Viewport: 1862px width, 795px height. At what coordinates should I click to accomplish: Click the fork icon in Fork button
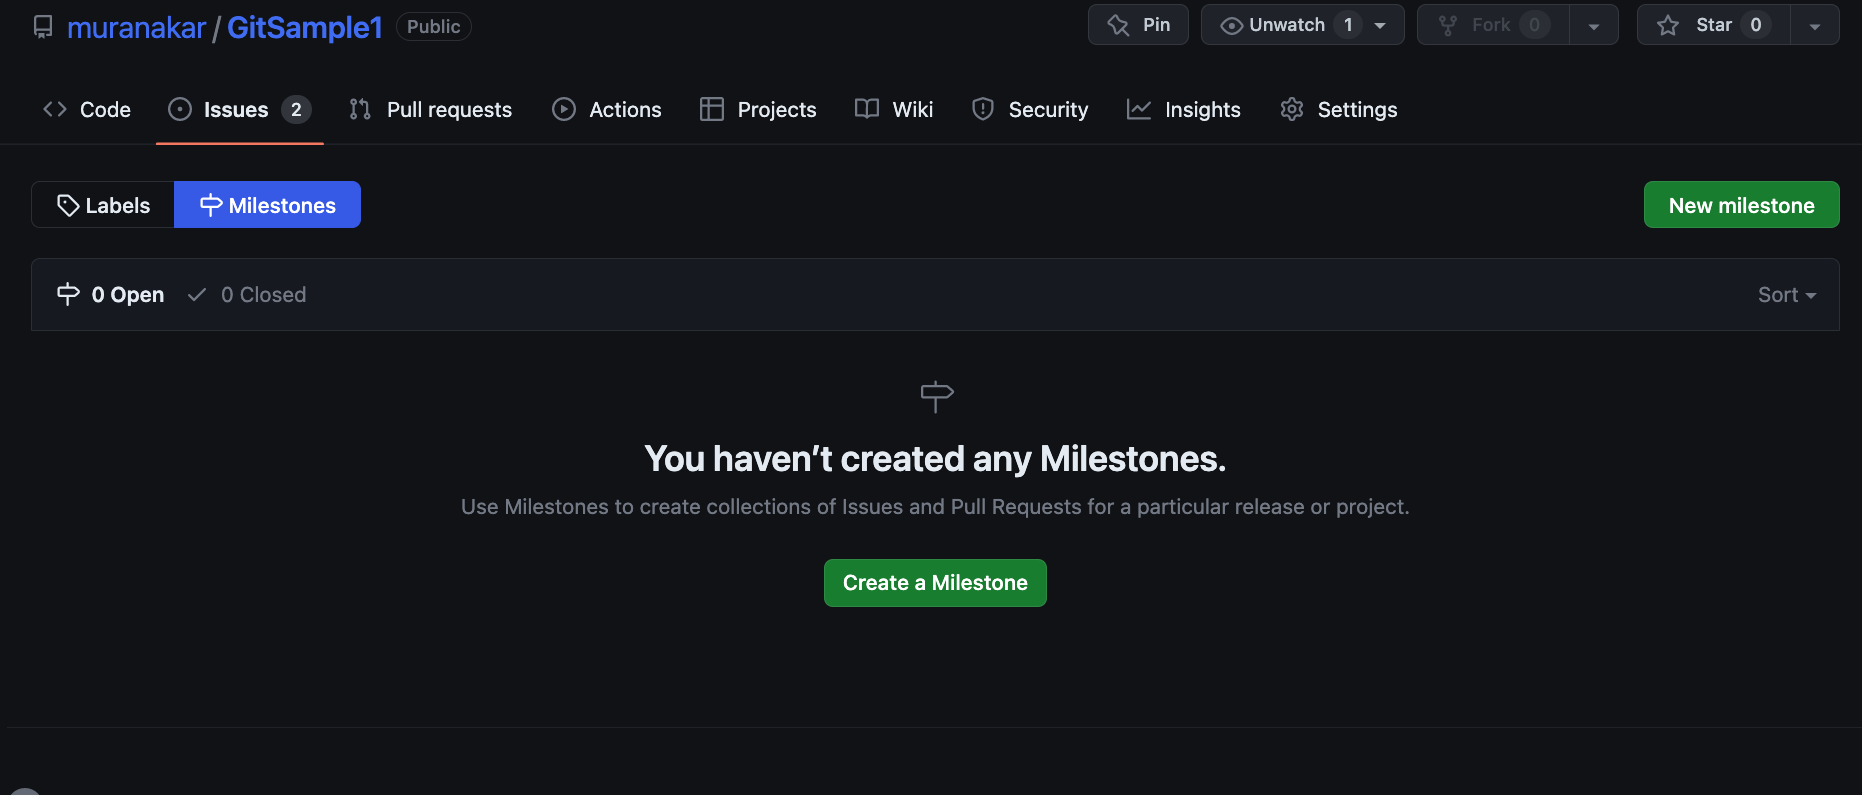point(1447,25)
